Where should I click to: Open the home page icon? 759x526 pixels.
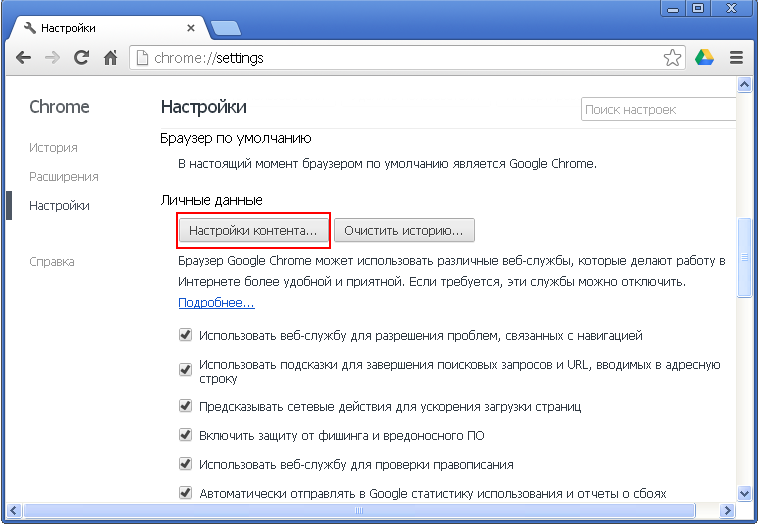point(111,58)
